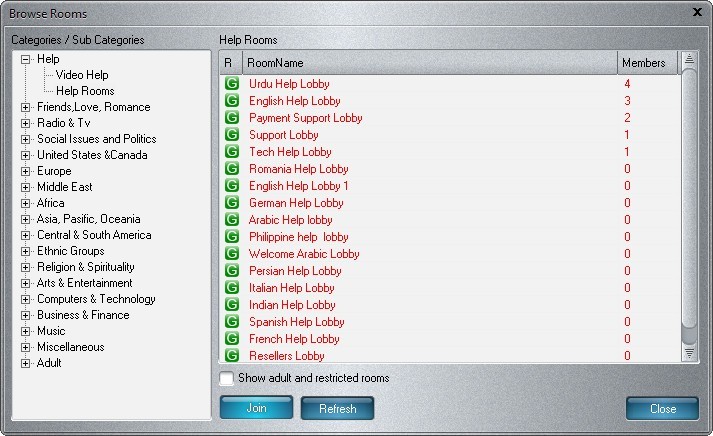This screenshot has height=436, width=713.
Task: Select the English Help Lobby room
Action: tap(295, 101)
